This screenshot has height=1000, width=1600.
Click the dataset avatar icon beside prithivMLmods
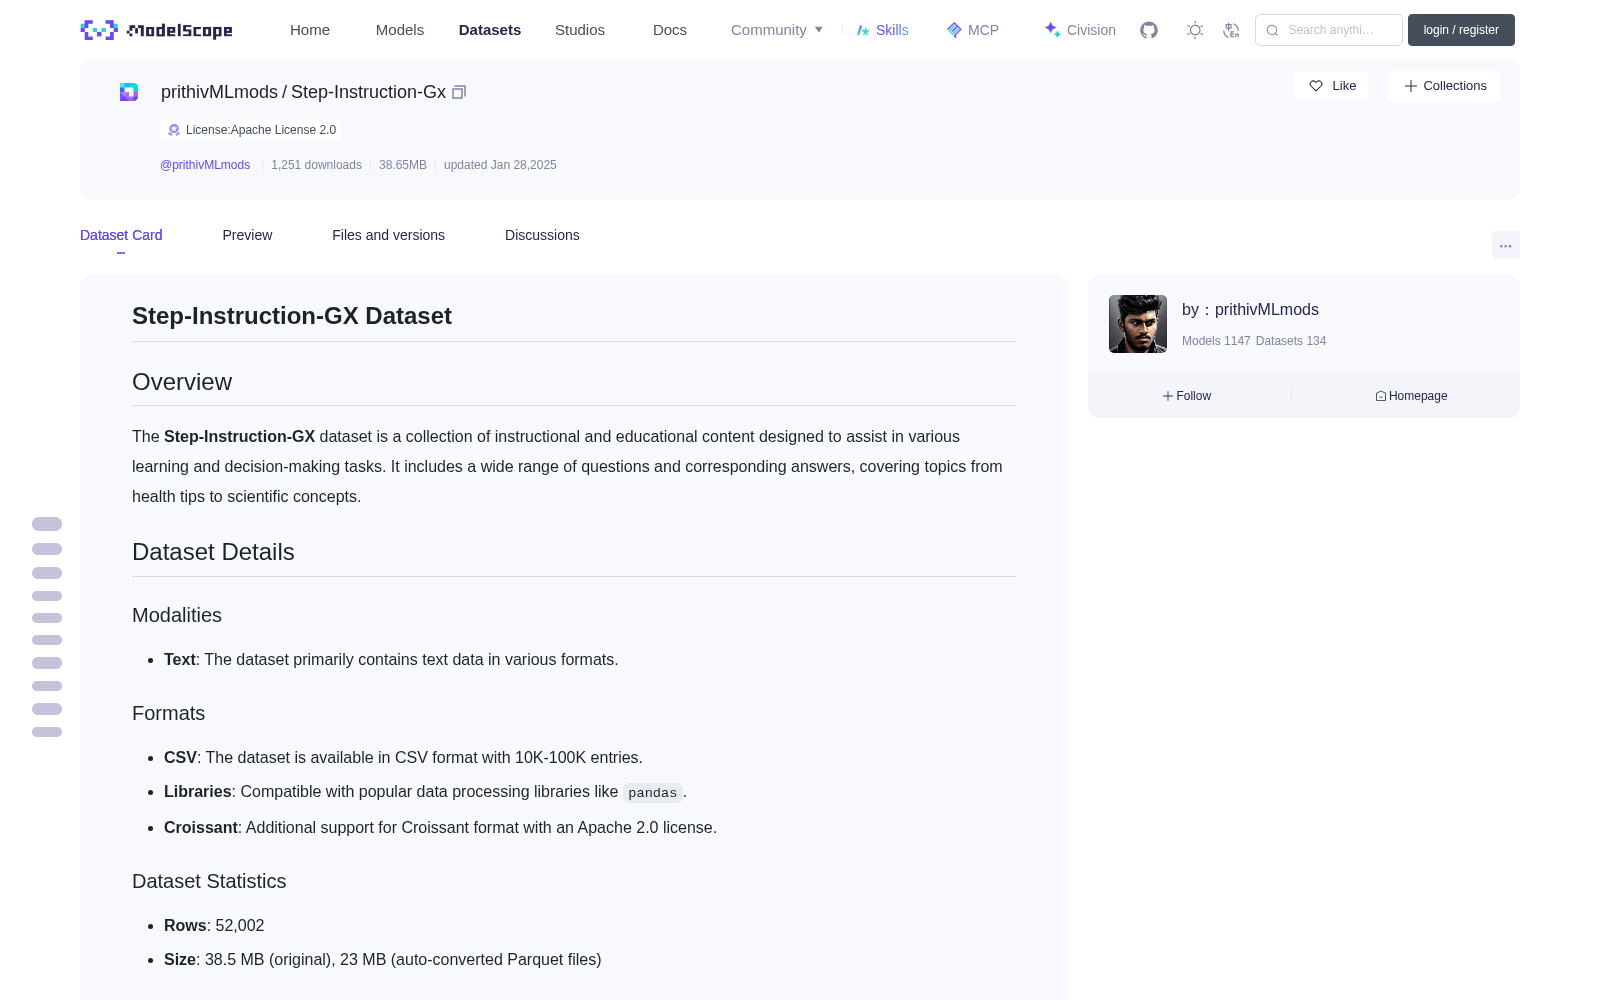pos(129,92)
